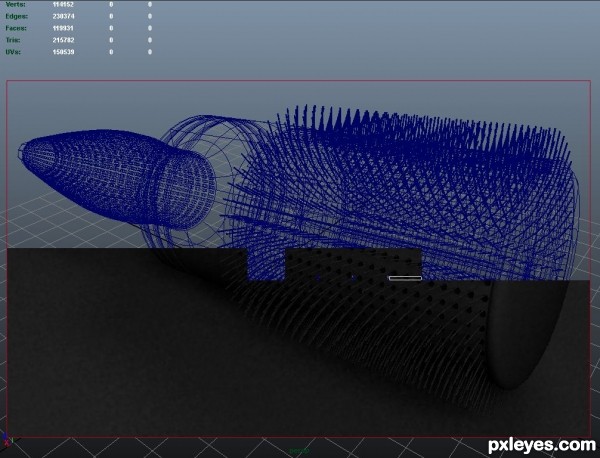Click the "Edges:" heads-up display label
600x458 pixels.
click(16, 16)
